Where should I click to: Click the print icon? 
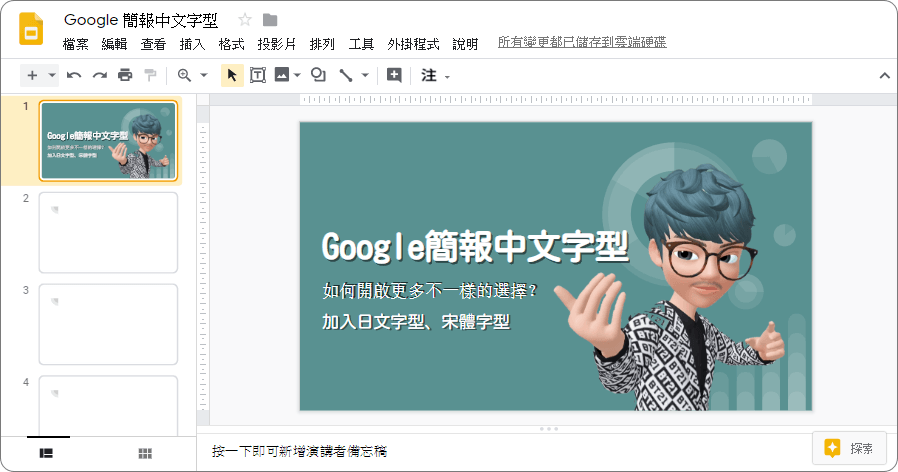click(x=125, y=76)
